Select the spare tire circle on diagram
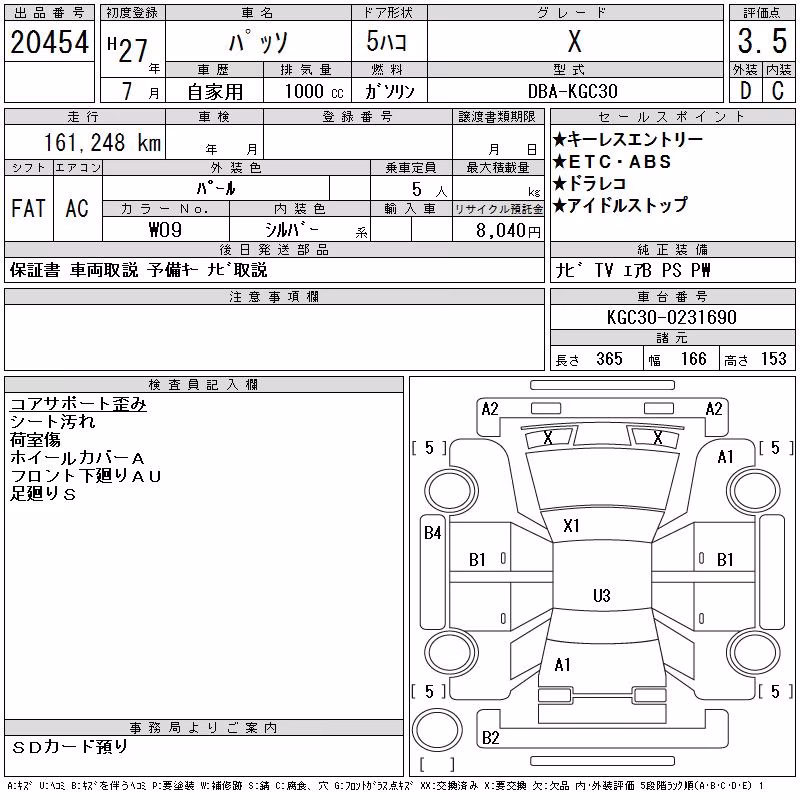This screenshot has width=800, height=800. 437,729
